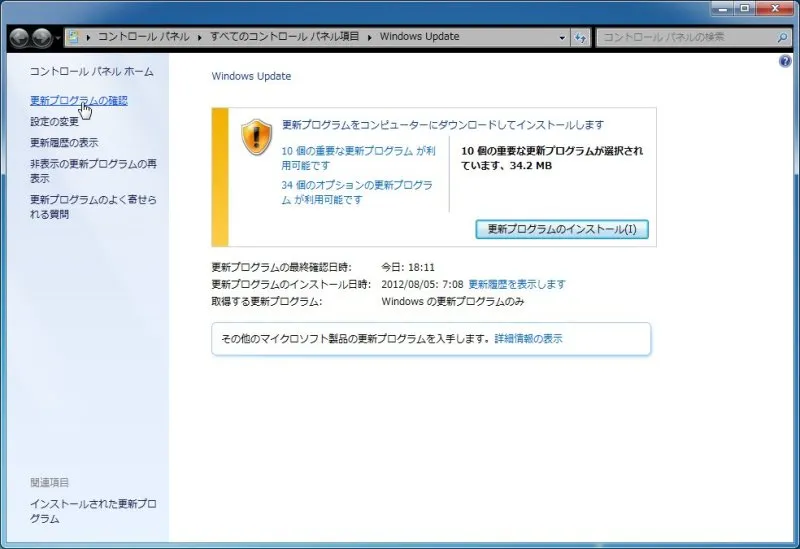Select コントロール パネル breadcrumb item
This screenshot has width=800, height=549.
(x=144, y=38)
